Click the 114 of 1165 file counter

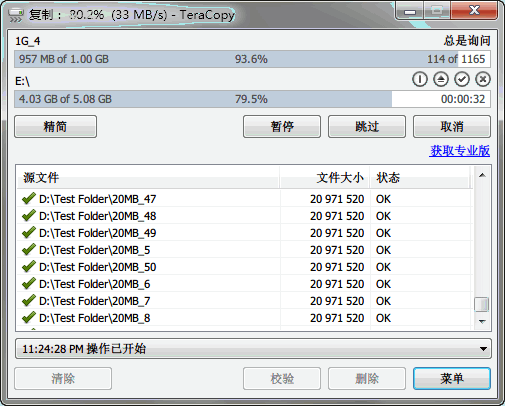coord(456,59)
